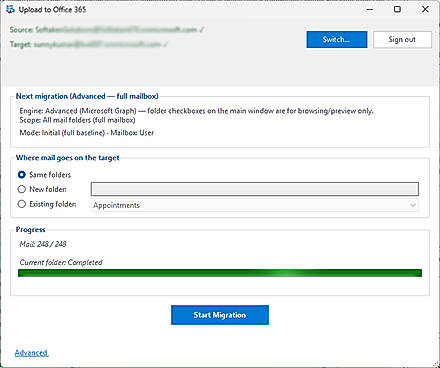Image resolution: width=440 pixels, height=368 pixels.
Task: Click the Progress group heading
Action: coord(30,230)
